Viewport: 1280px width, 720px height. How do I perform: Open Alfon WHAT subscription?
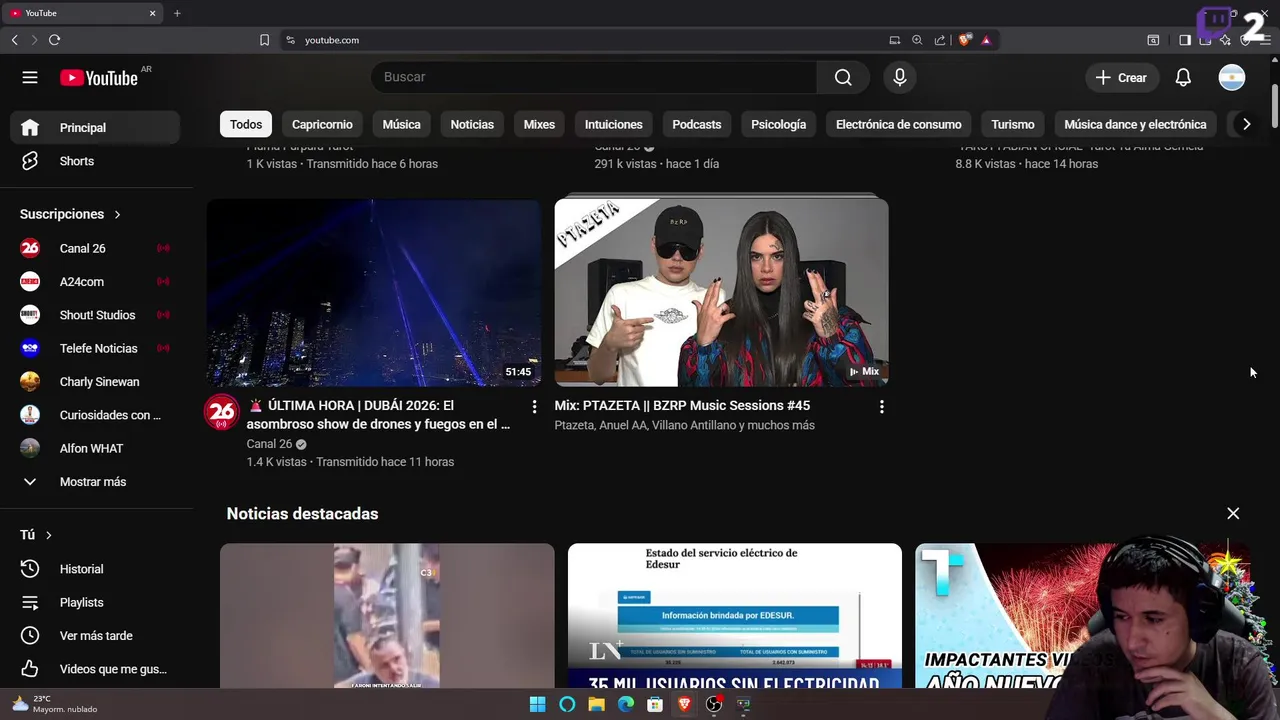(95, 448)
